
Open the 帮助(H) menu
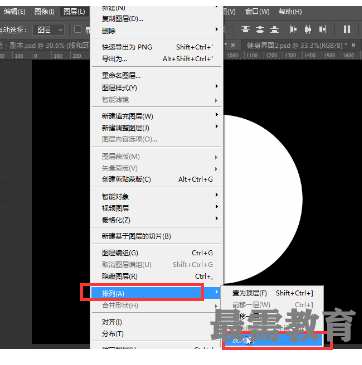290,12
